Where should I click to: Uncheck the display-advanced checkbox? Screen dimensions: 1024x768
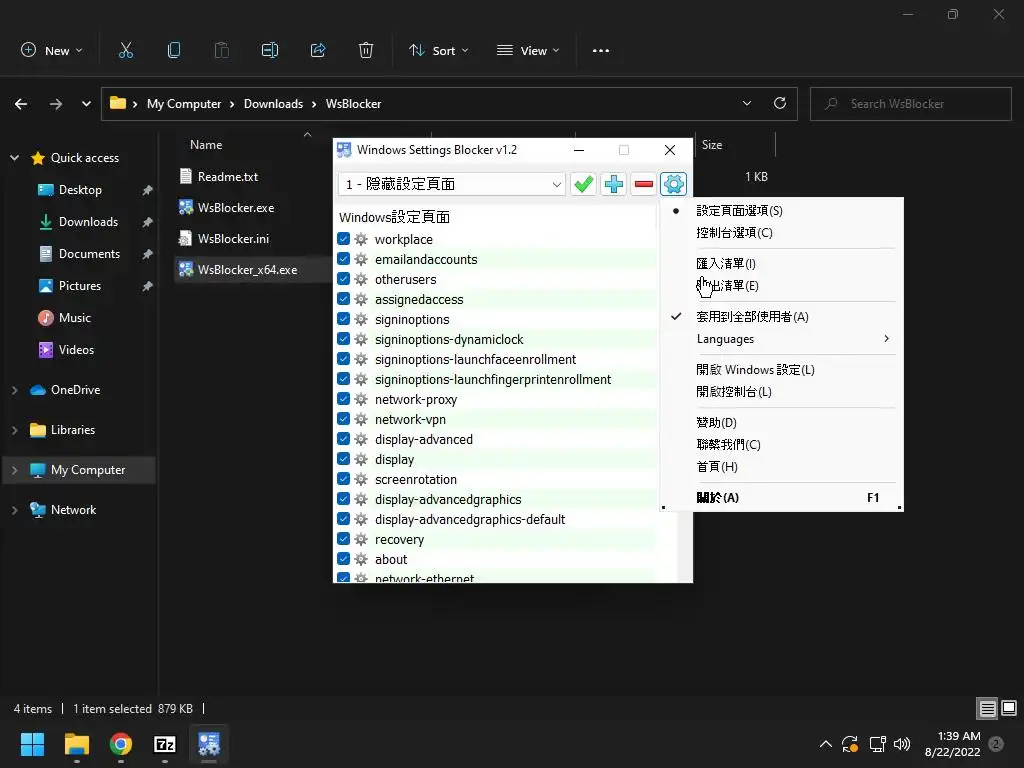pos(344,439)
